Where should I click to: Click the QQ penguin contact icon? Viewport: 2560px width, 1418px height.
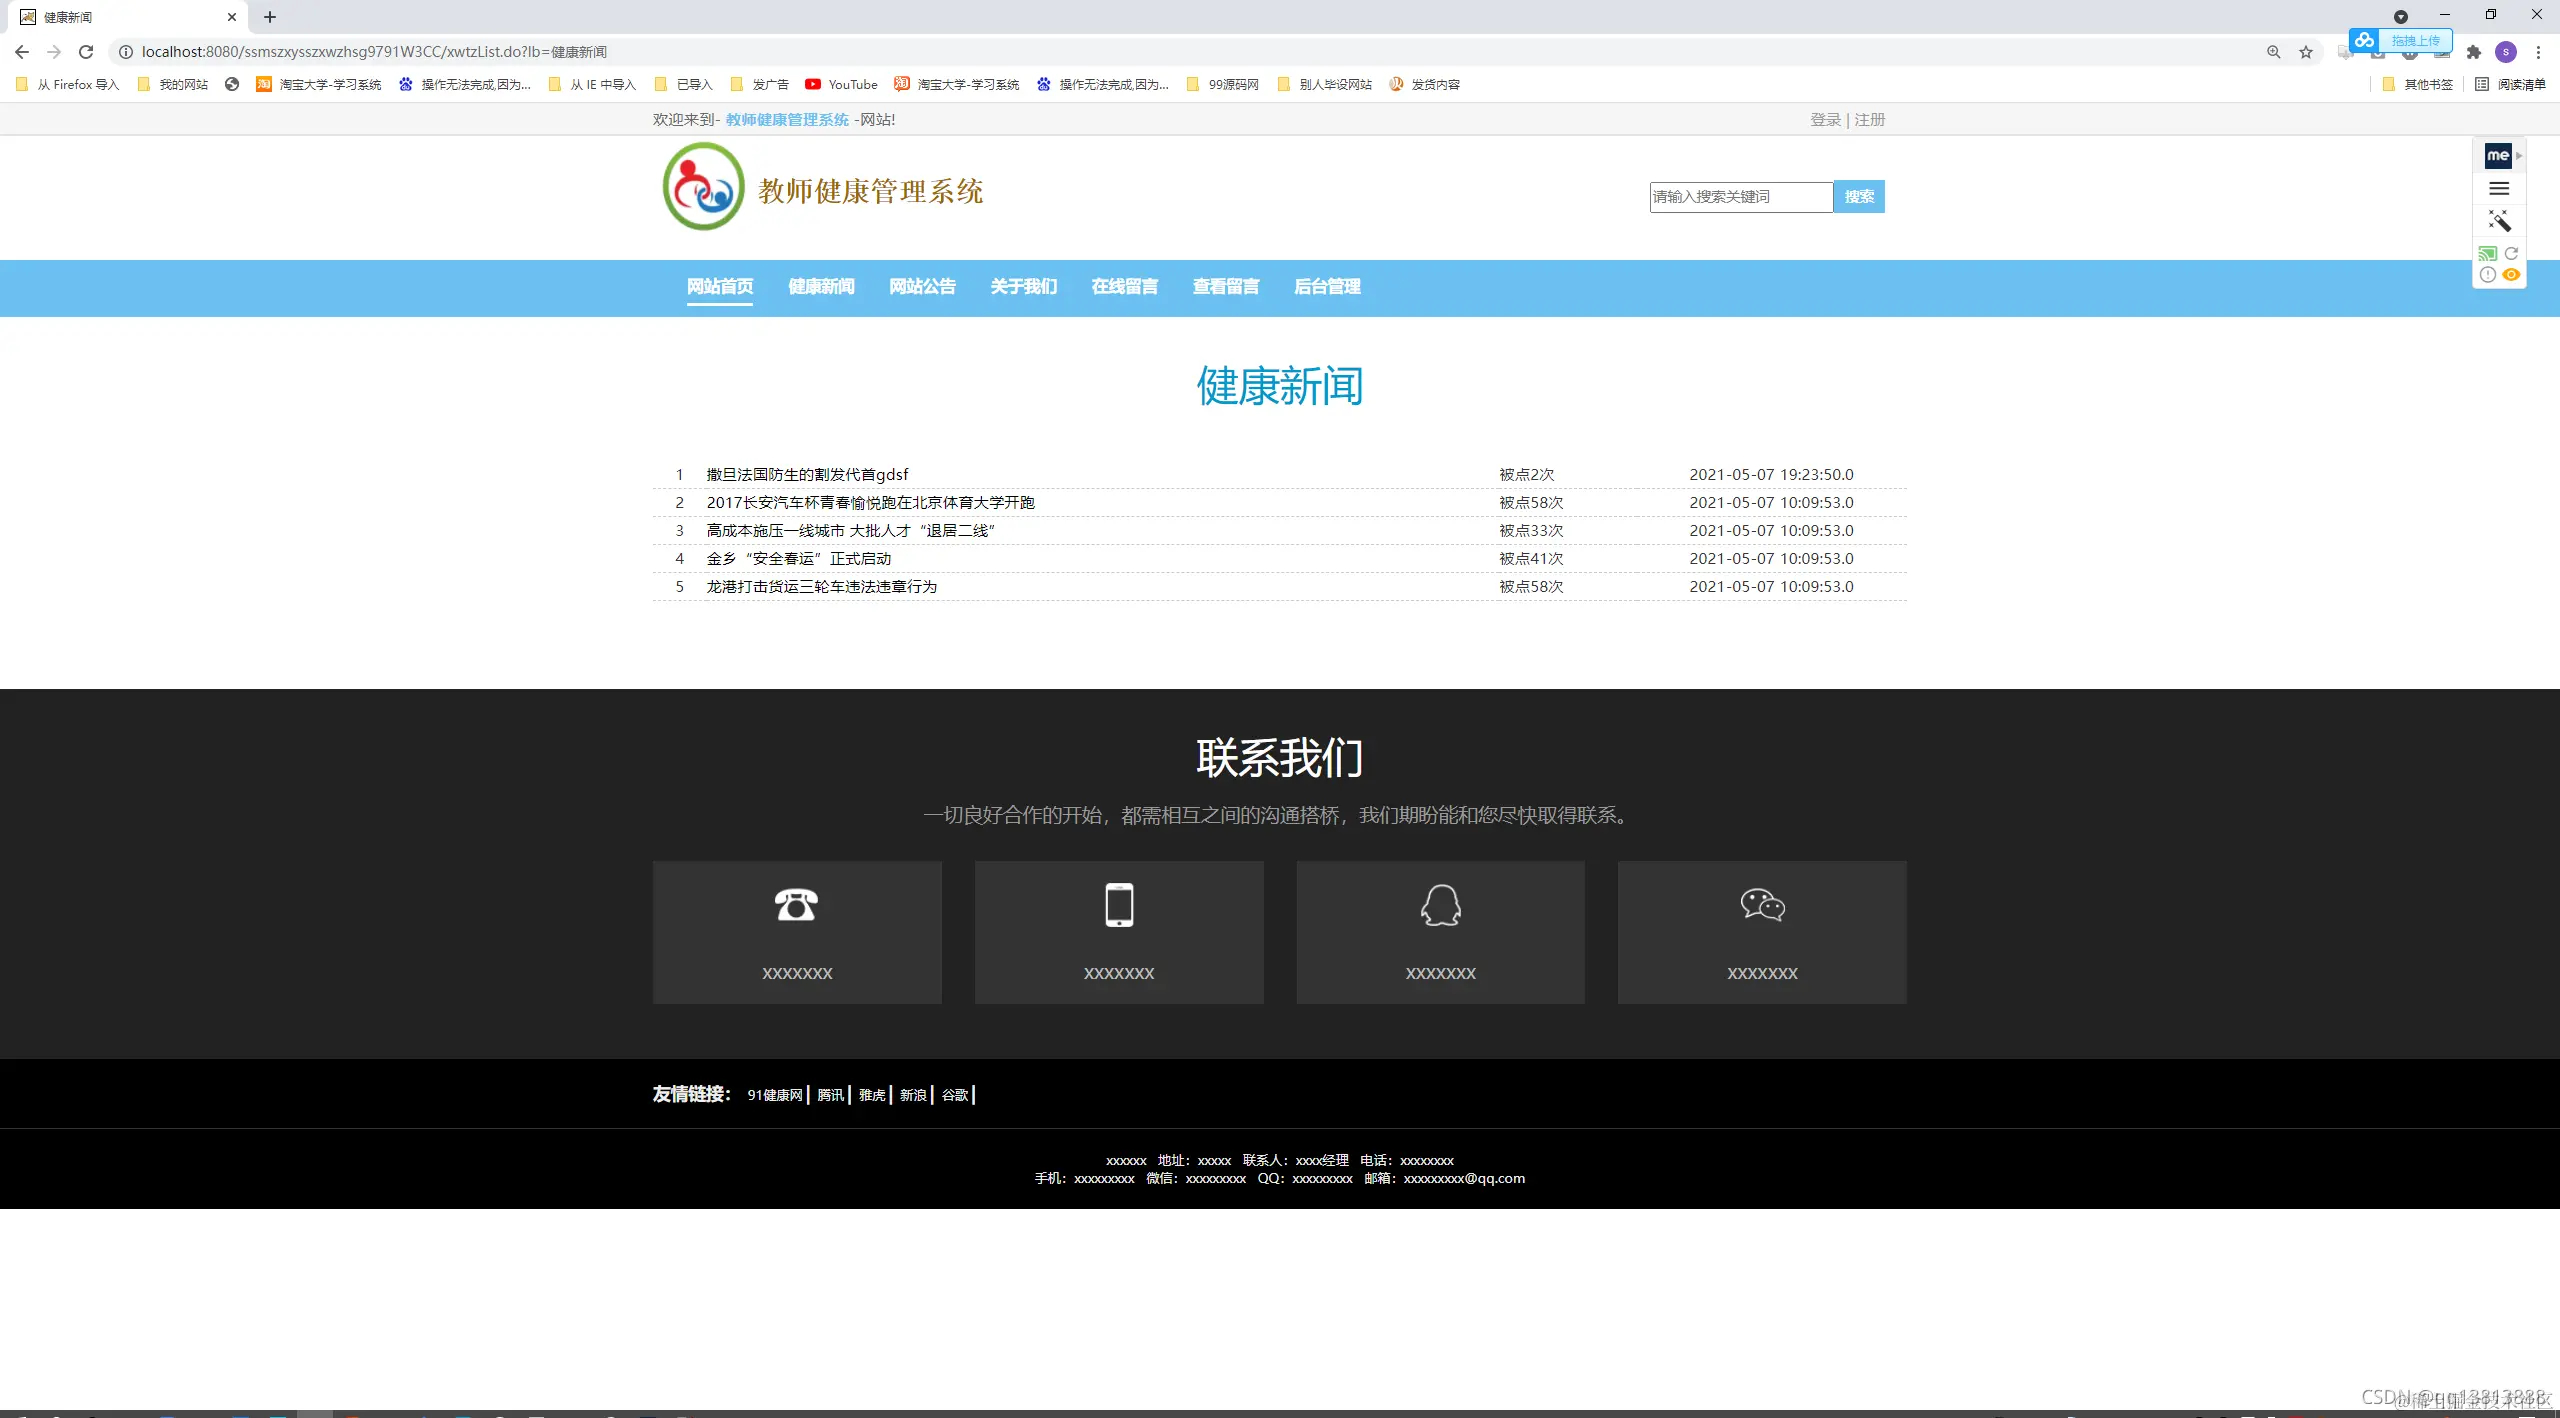1440,904
